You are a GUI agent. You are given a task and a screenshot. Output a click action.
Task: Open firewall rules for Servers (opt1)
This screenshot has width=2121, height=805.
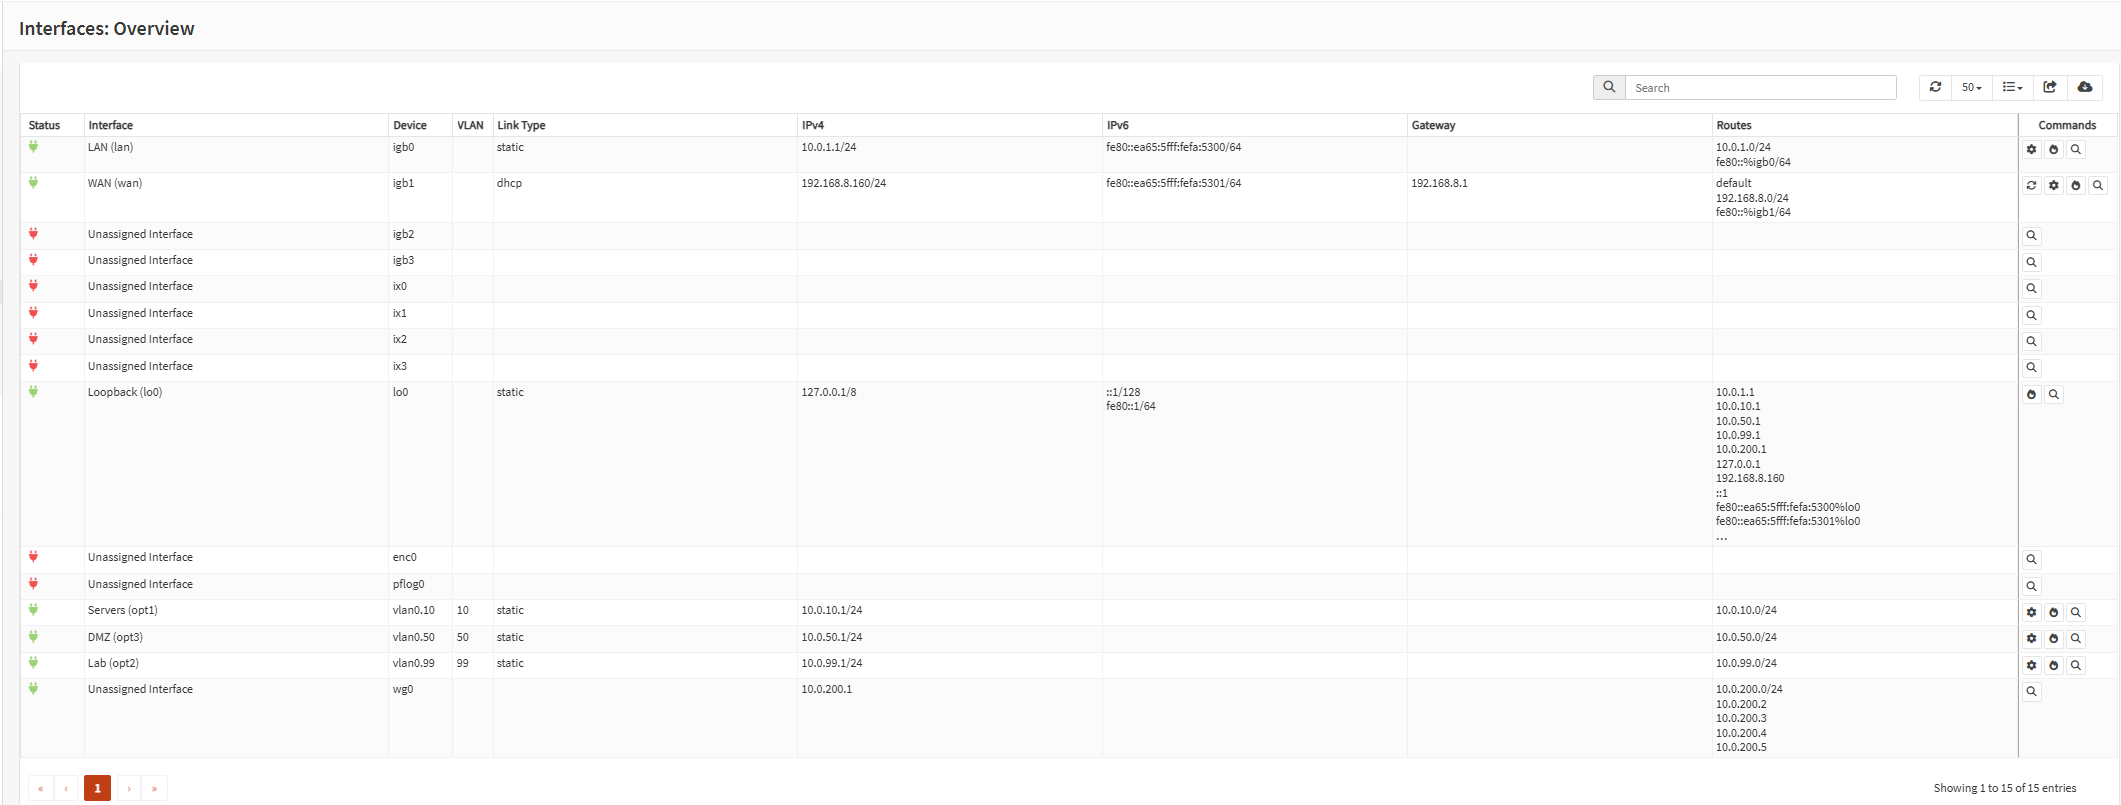point(2053,613)
